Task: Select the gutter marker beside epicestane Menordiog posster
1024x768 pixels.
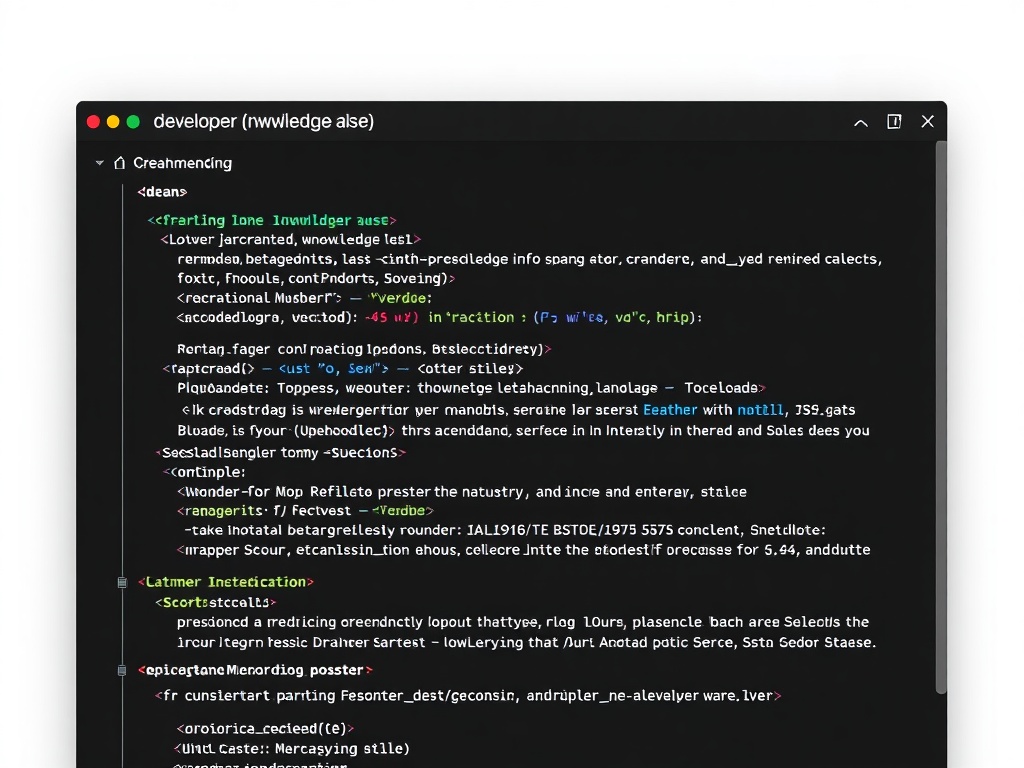Action: [x=122, y=670]
